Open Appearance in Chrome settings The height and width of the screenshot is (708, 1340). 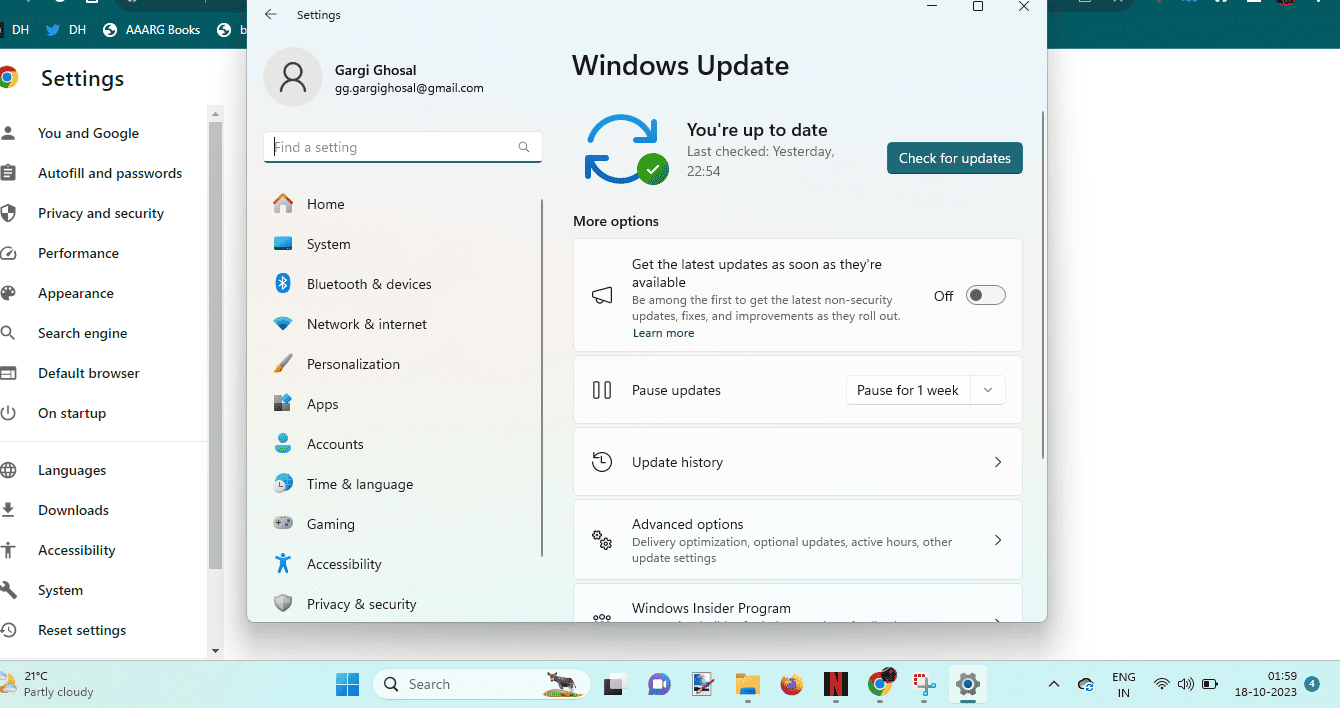pos(76,293)
